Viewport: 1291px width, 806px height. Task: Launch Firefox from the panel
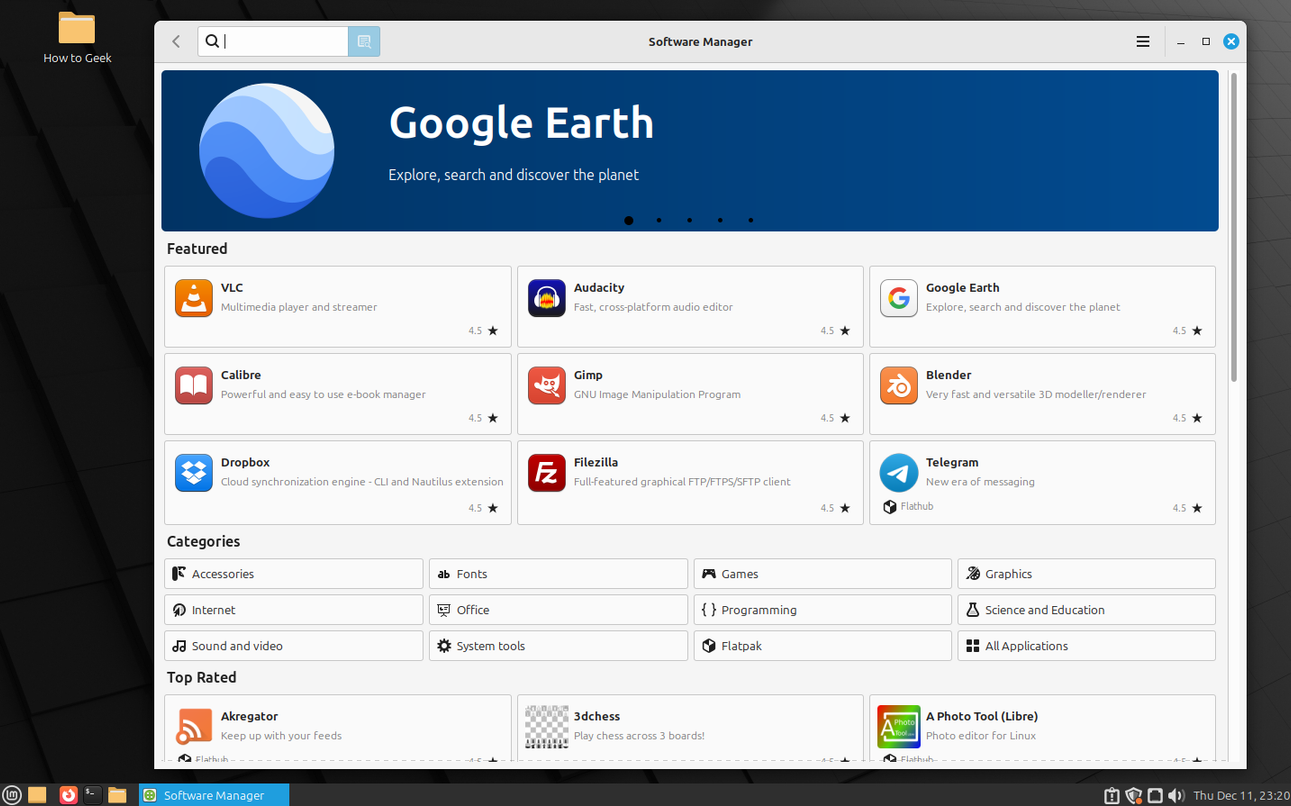point(68,795)
